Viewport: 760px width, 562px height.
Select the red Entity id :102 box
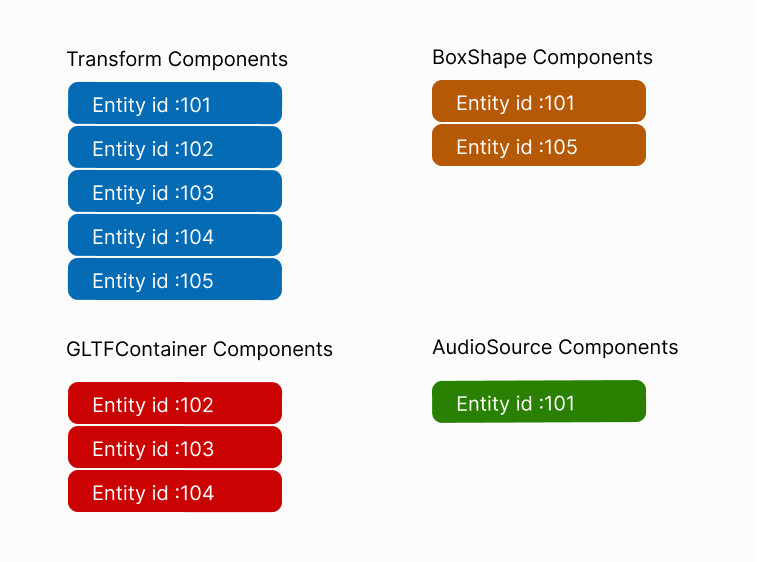pos(175,404)
